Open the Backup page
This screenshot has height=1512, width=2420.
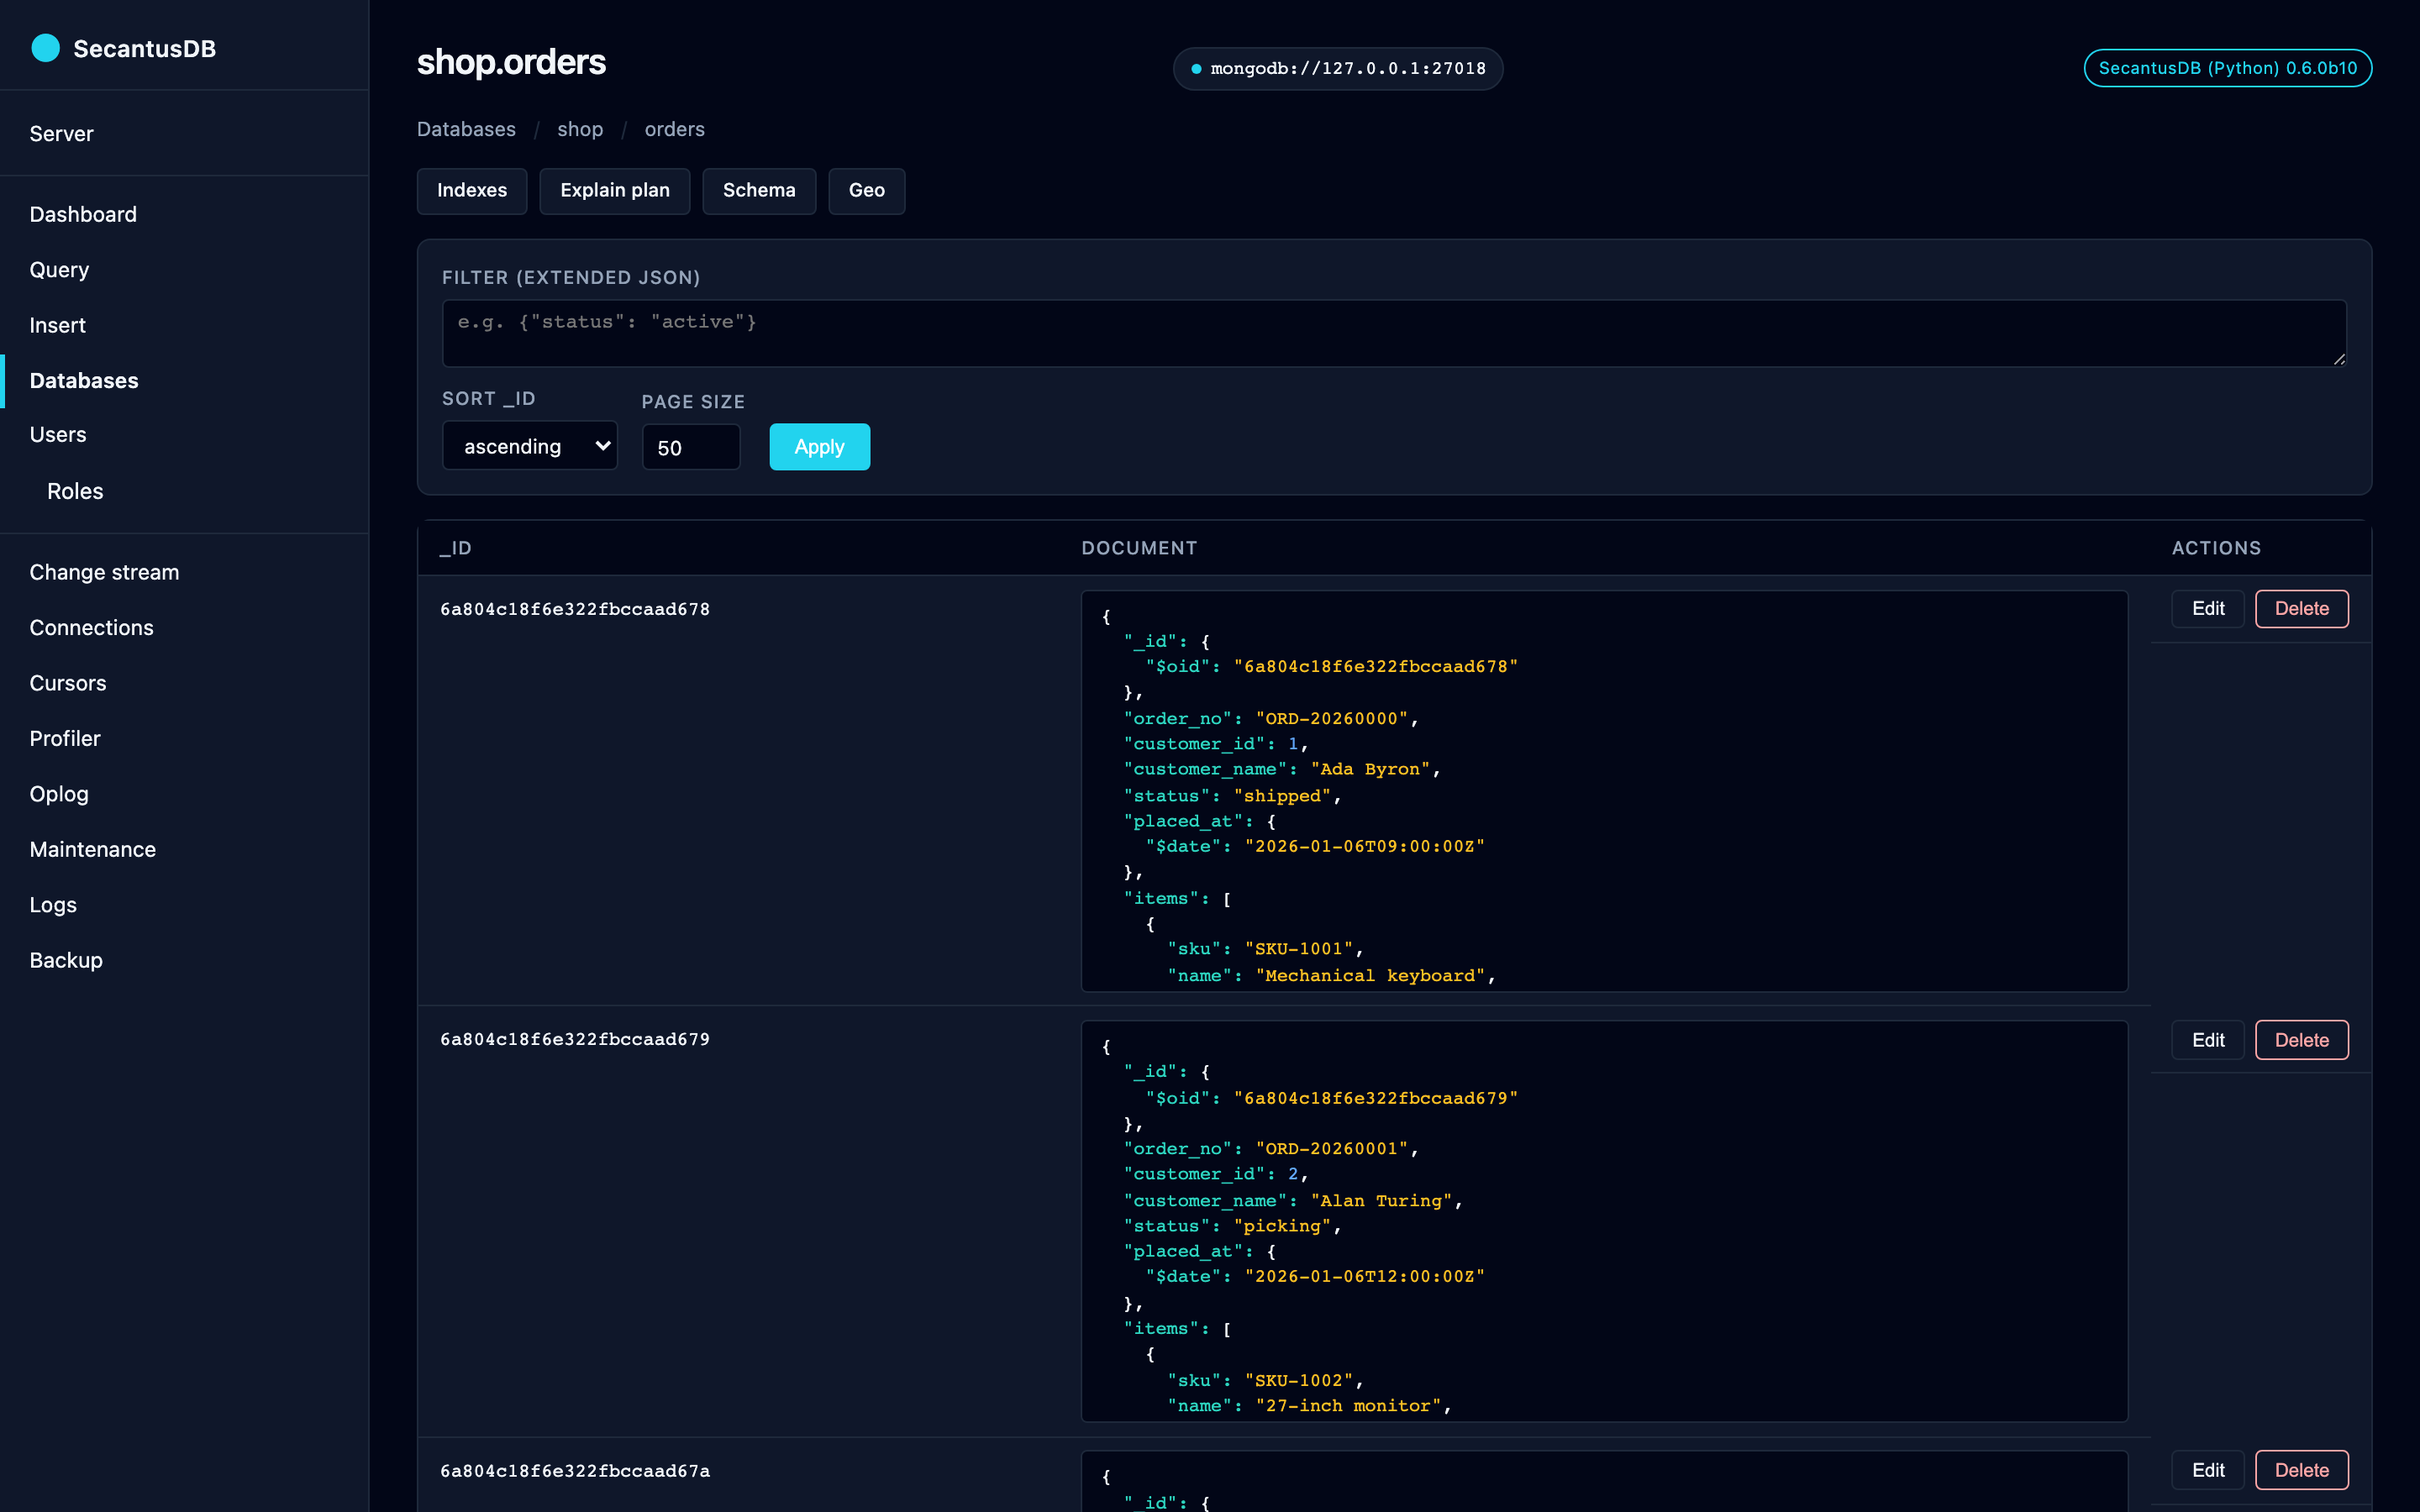66,960
